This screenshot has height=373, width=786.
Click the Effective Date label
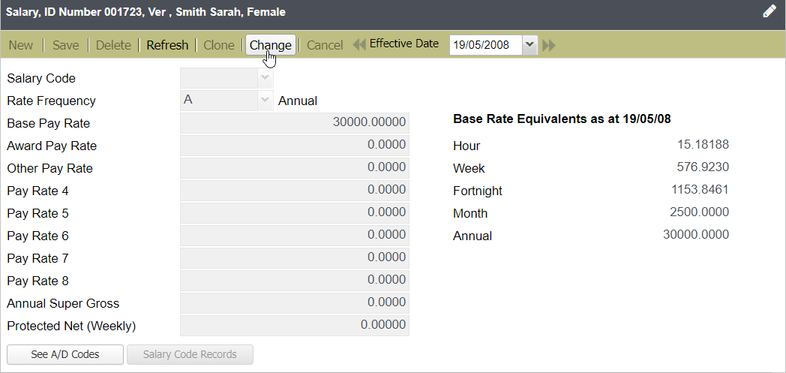(404, 44)
